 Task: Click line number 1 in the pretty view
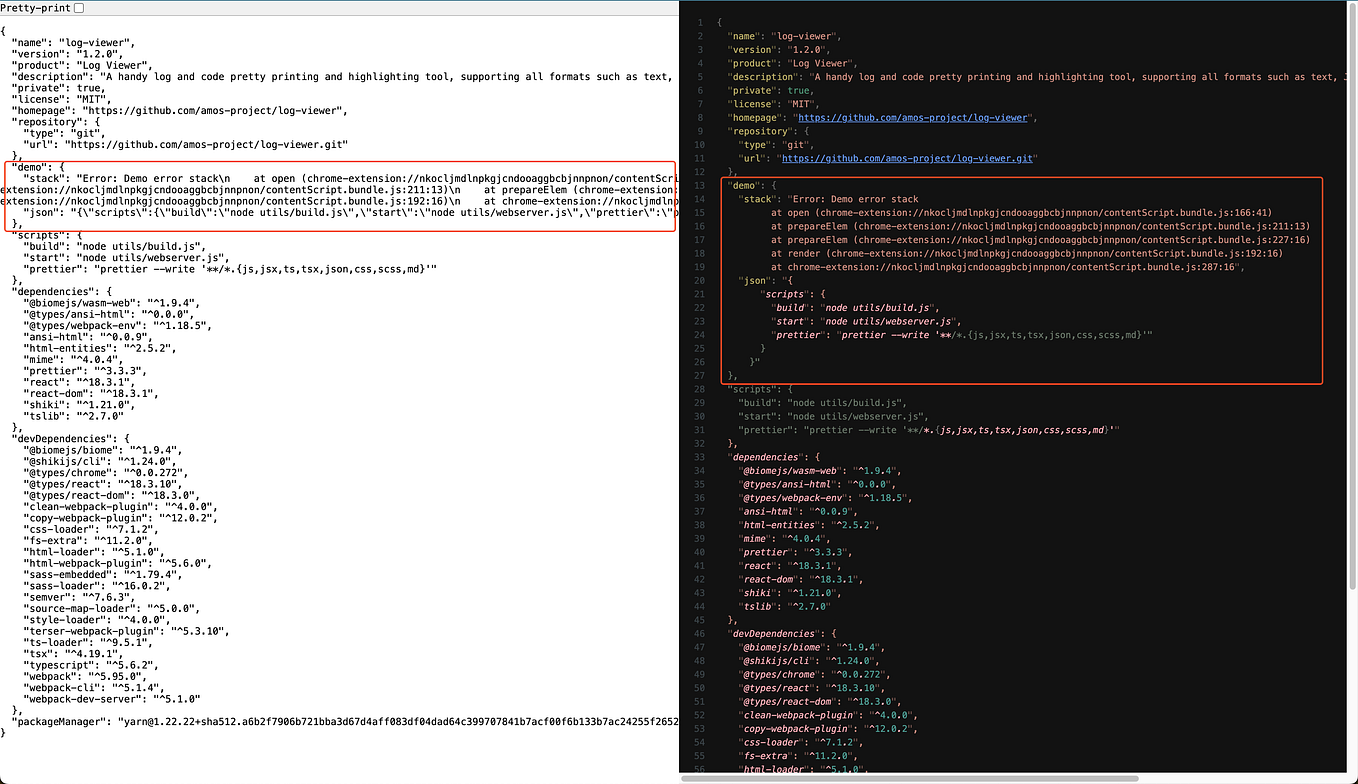pyautogui.click(x=701, y=22)
